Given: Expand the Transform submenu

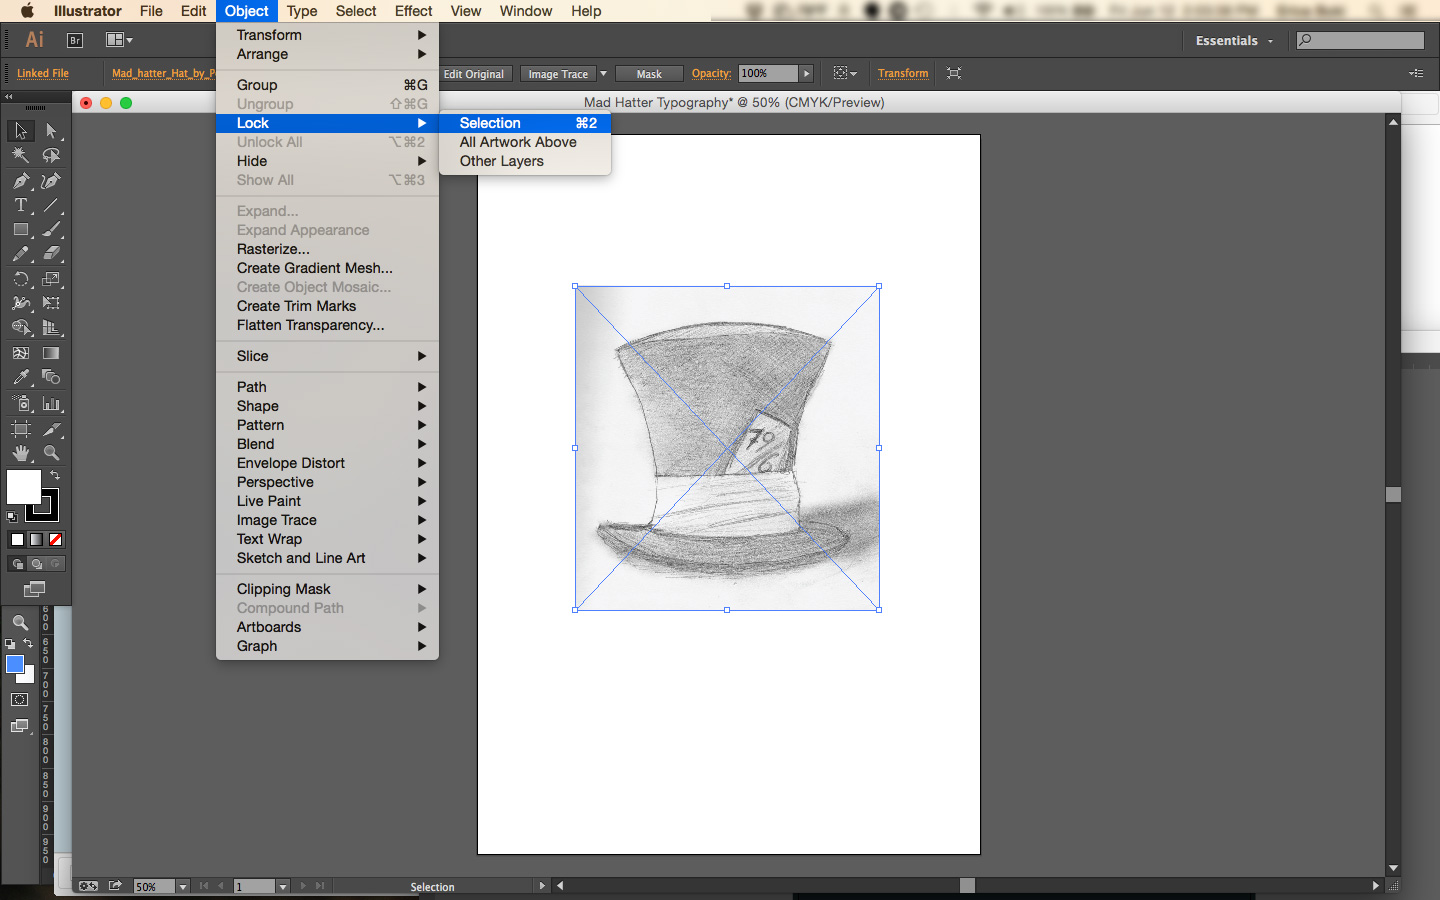Looking at the screenshot, I should (x=327, y=35).
